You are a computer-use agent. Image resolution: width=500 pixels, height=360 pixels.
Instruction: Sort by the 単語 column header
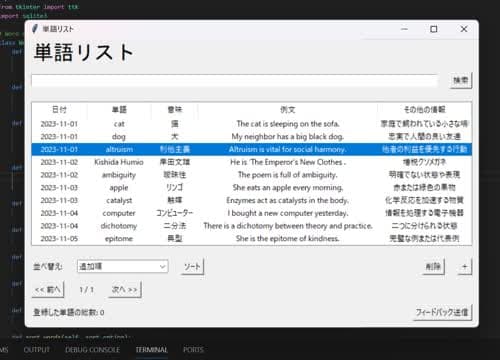119,109
